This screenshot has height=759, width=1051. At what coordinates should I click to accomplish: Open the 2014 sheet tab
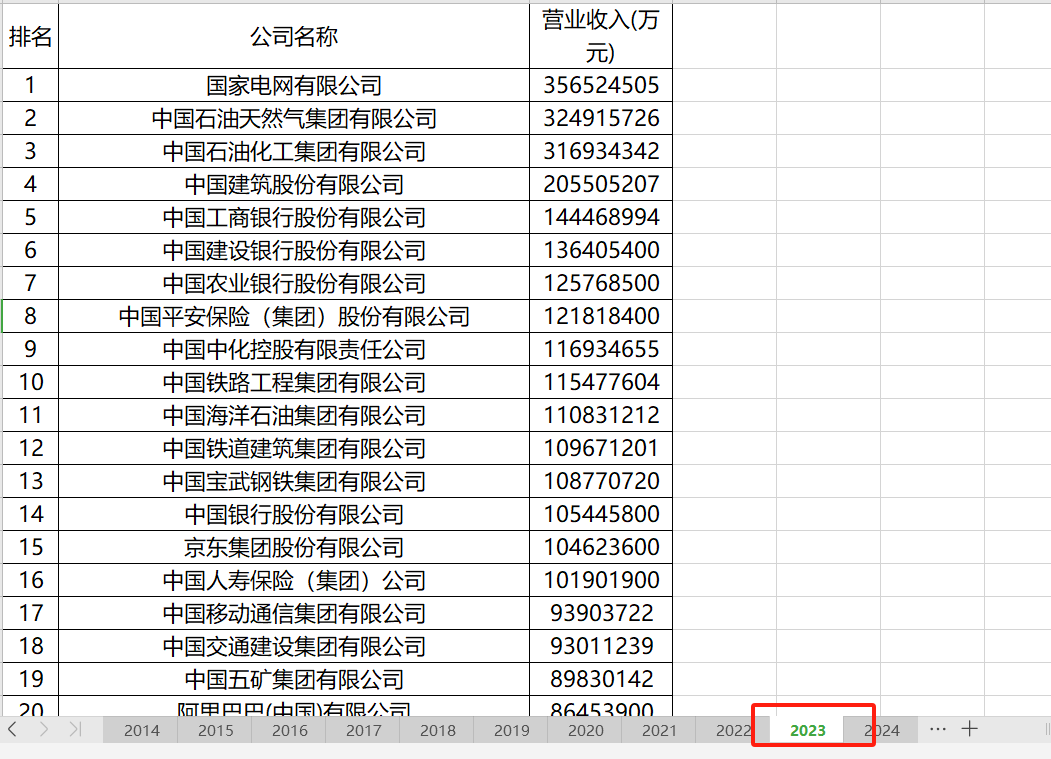click(x=141, y=730)
